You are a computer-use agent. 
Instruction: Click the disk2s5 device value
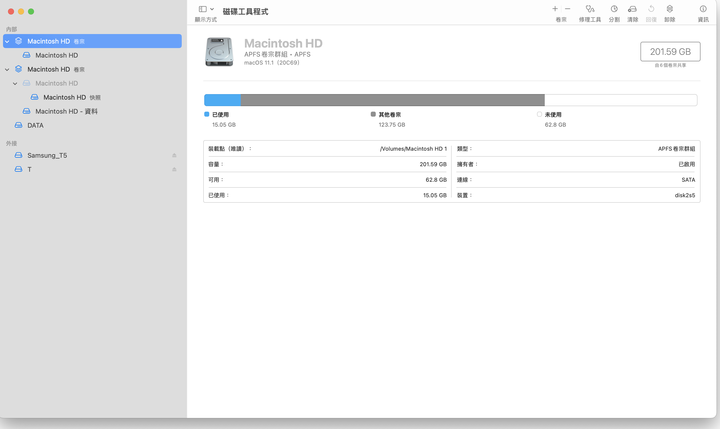point(685,195)
